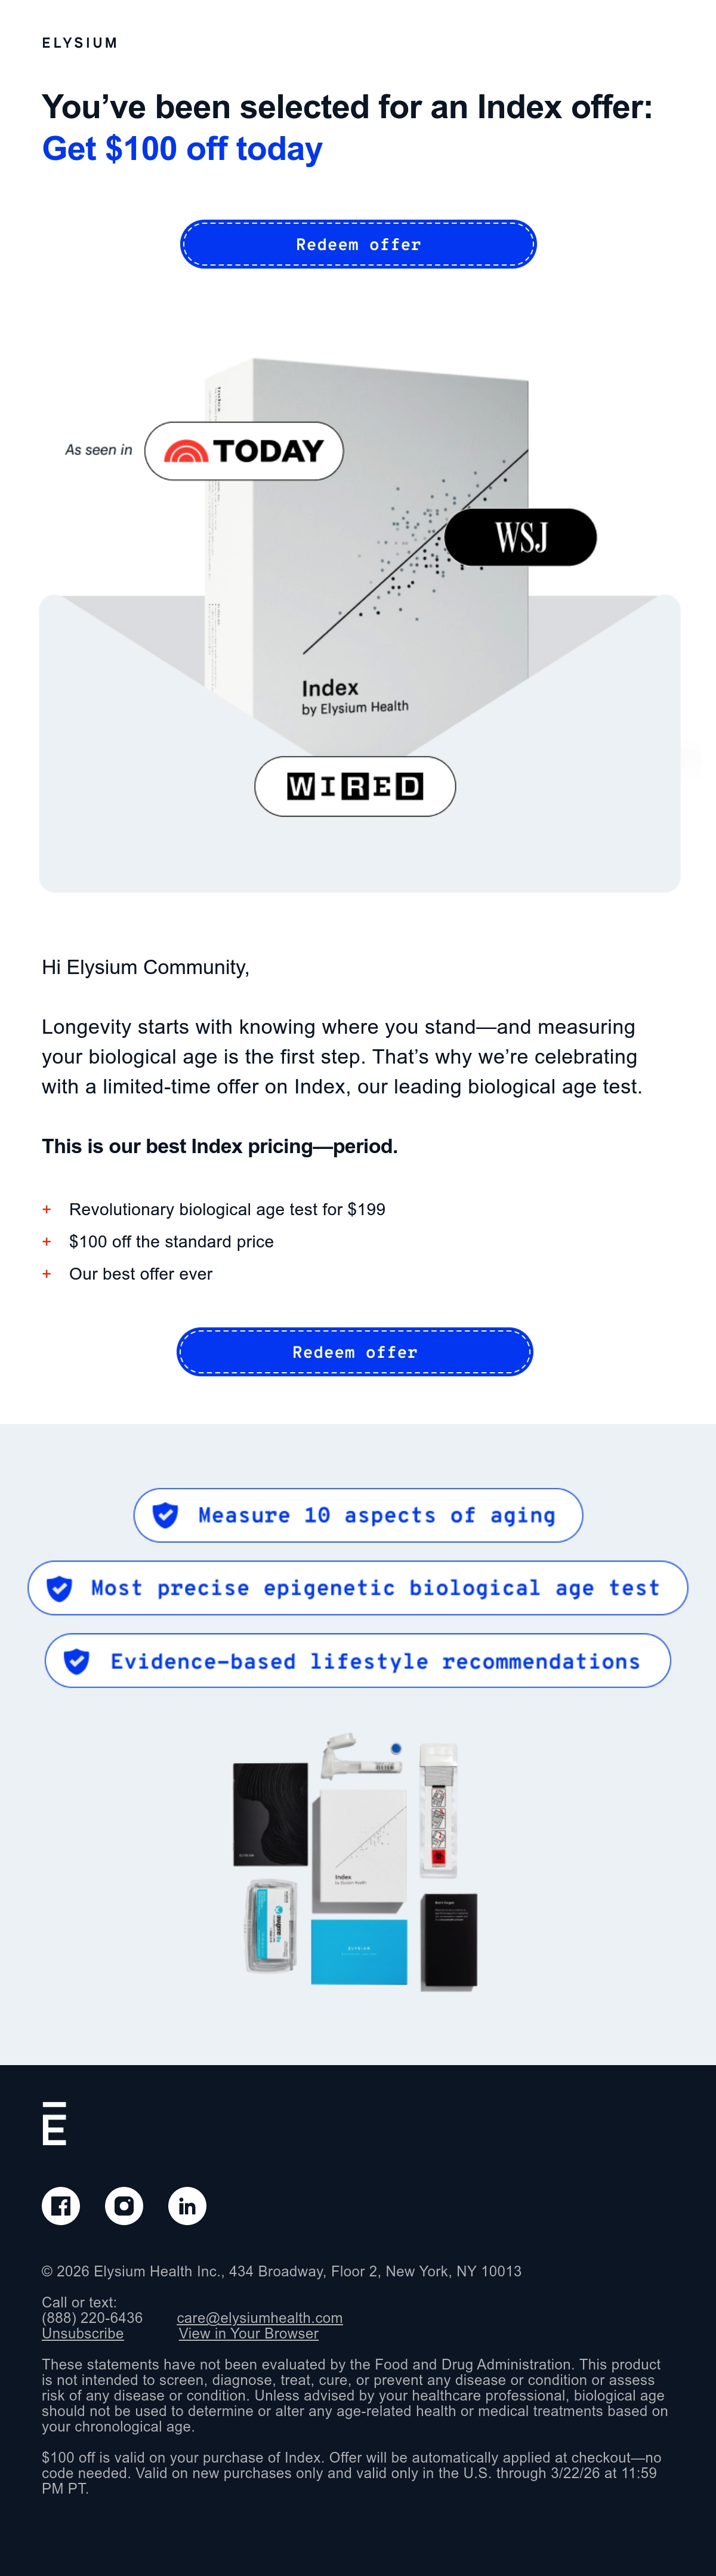
Task: Click the Get $100 off today headline
Action: [182, 149]
